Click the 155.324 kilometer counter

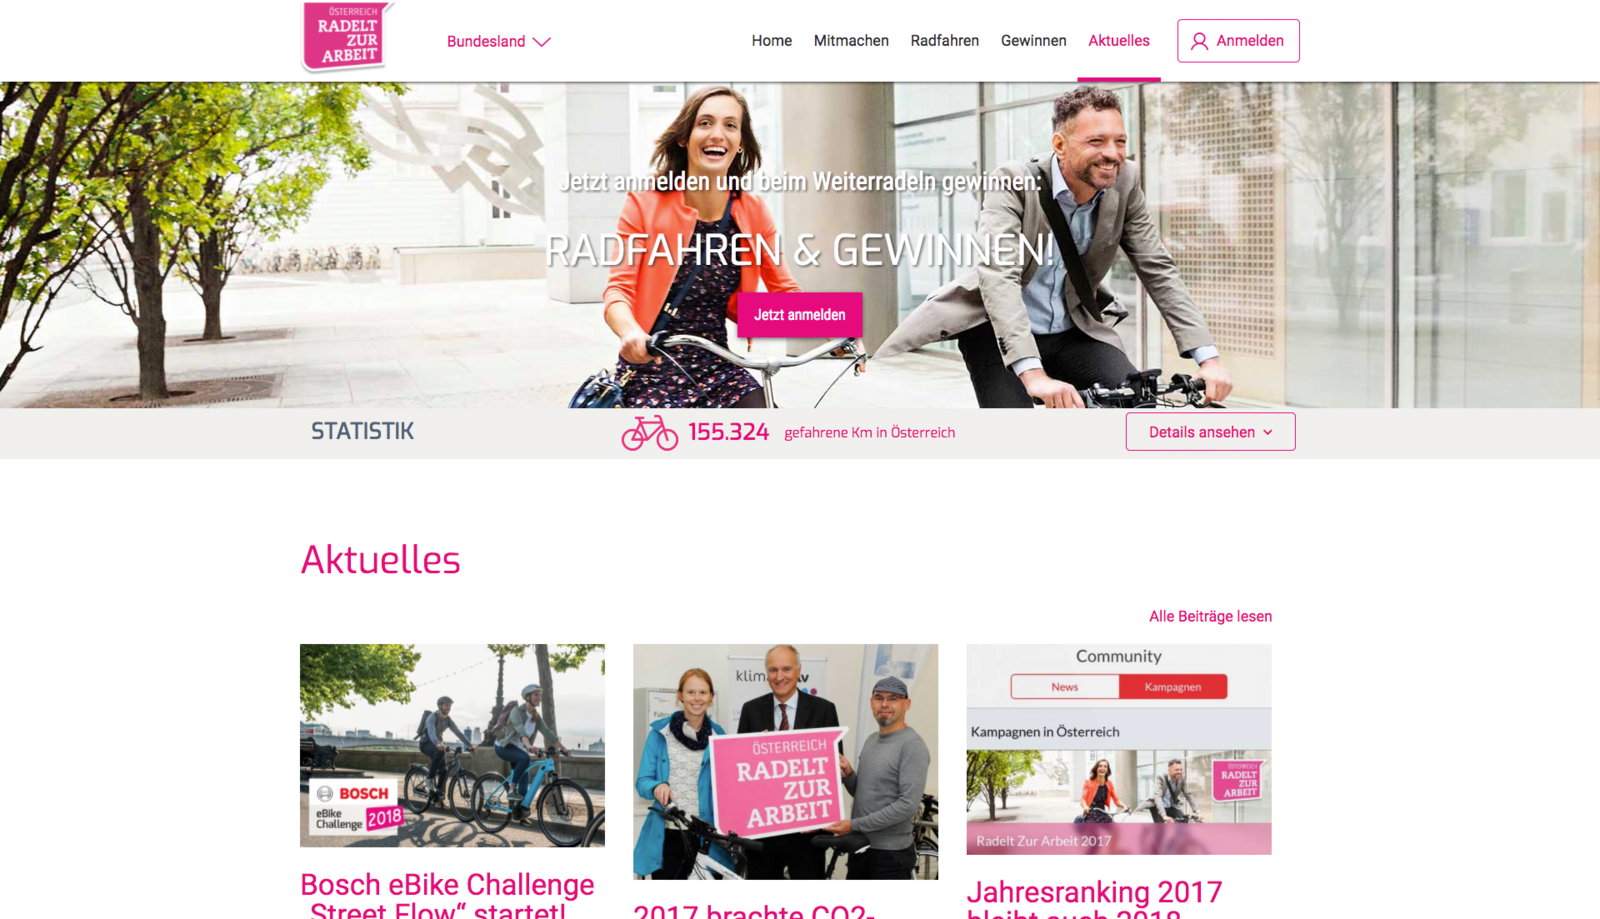[x=728, y=432]
